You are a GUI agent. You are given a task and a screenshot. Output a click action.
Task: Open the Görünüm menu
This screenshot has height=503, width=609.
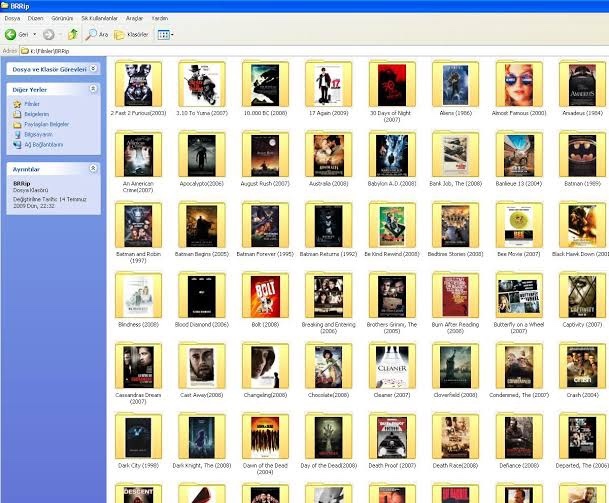click(x=62, y=18)
